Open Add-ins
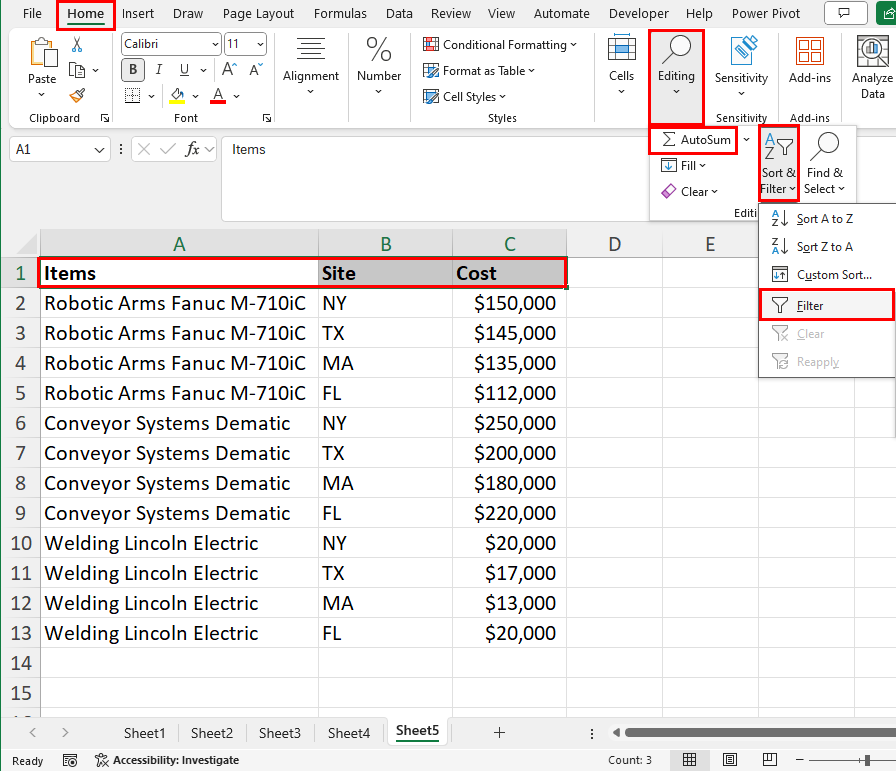 (810, 59)
